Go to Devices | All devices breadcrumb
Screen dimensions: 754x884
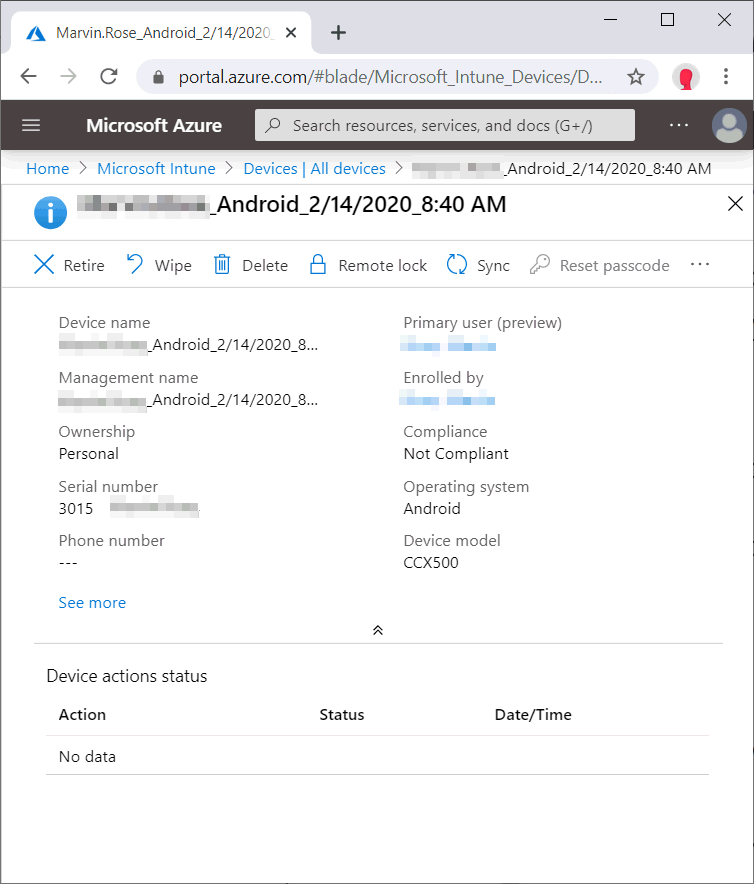tap(314, 169)
